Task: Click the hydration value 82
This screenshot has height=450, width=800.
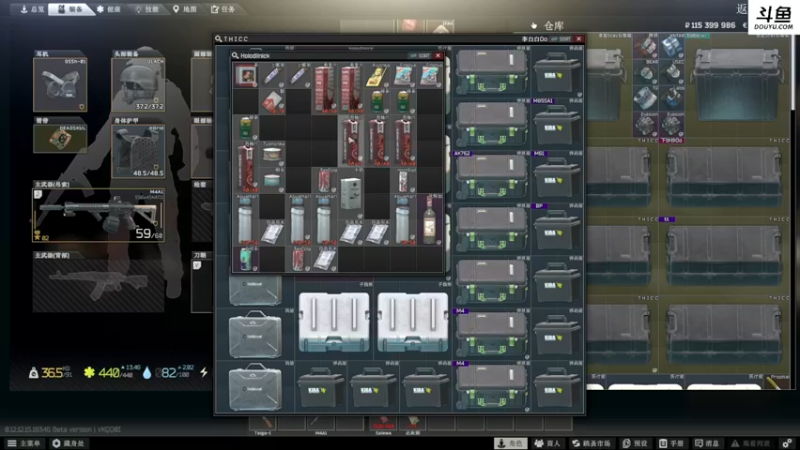Action: [168, 372]
